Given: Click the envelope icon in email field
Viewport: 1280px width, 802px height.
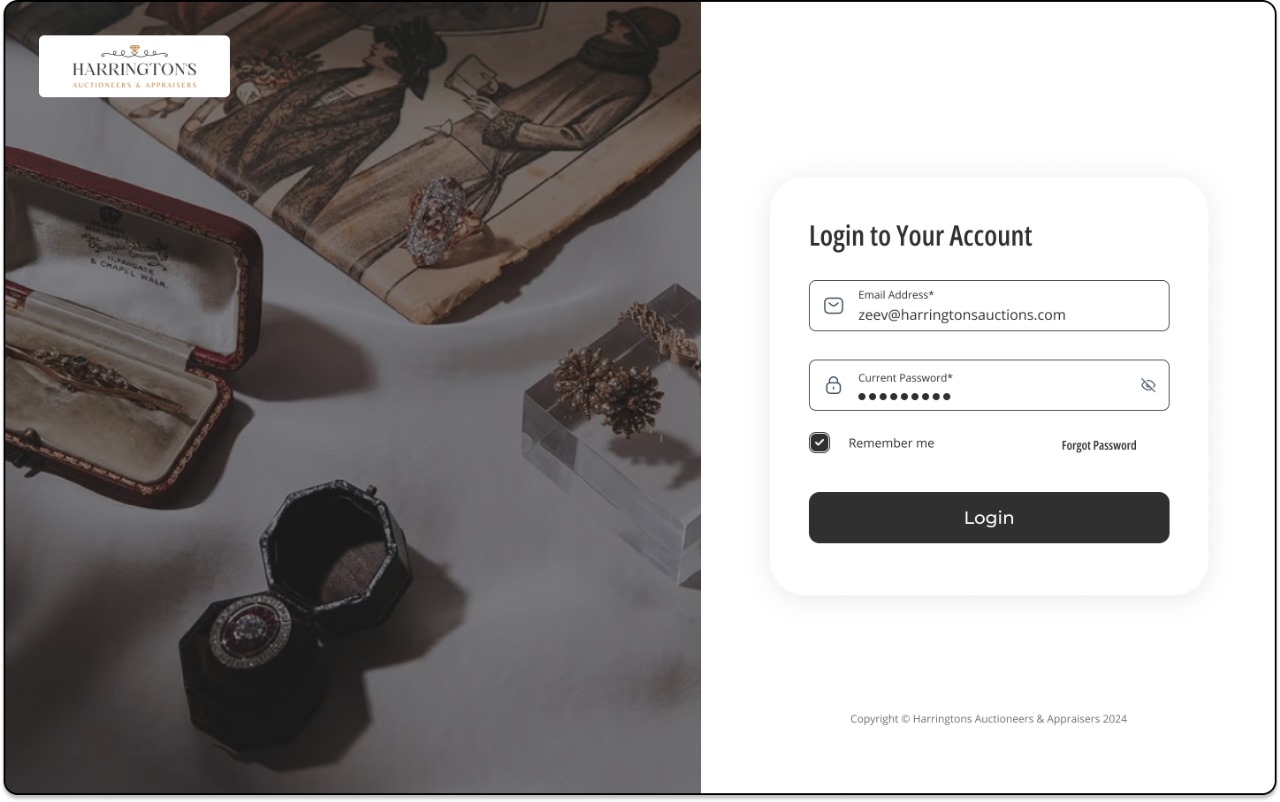Looking at the screenshot, I should click(833, 306).
